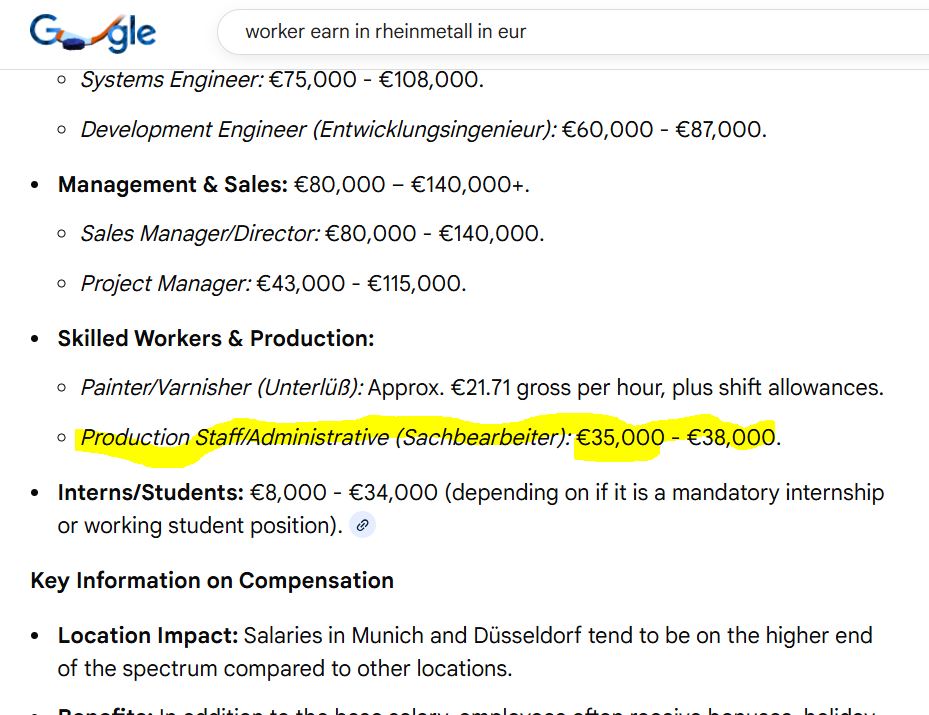
Task: Click the highlighted €35,000 figure
Action: pos(620,437)
